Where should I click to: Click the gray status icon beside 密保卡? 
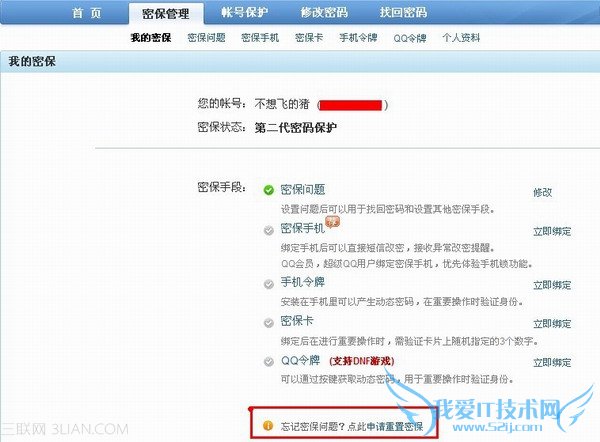click(269, 323)
